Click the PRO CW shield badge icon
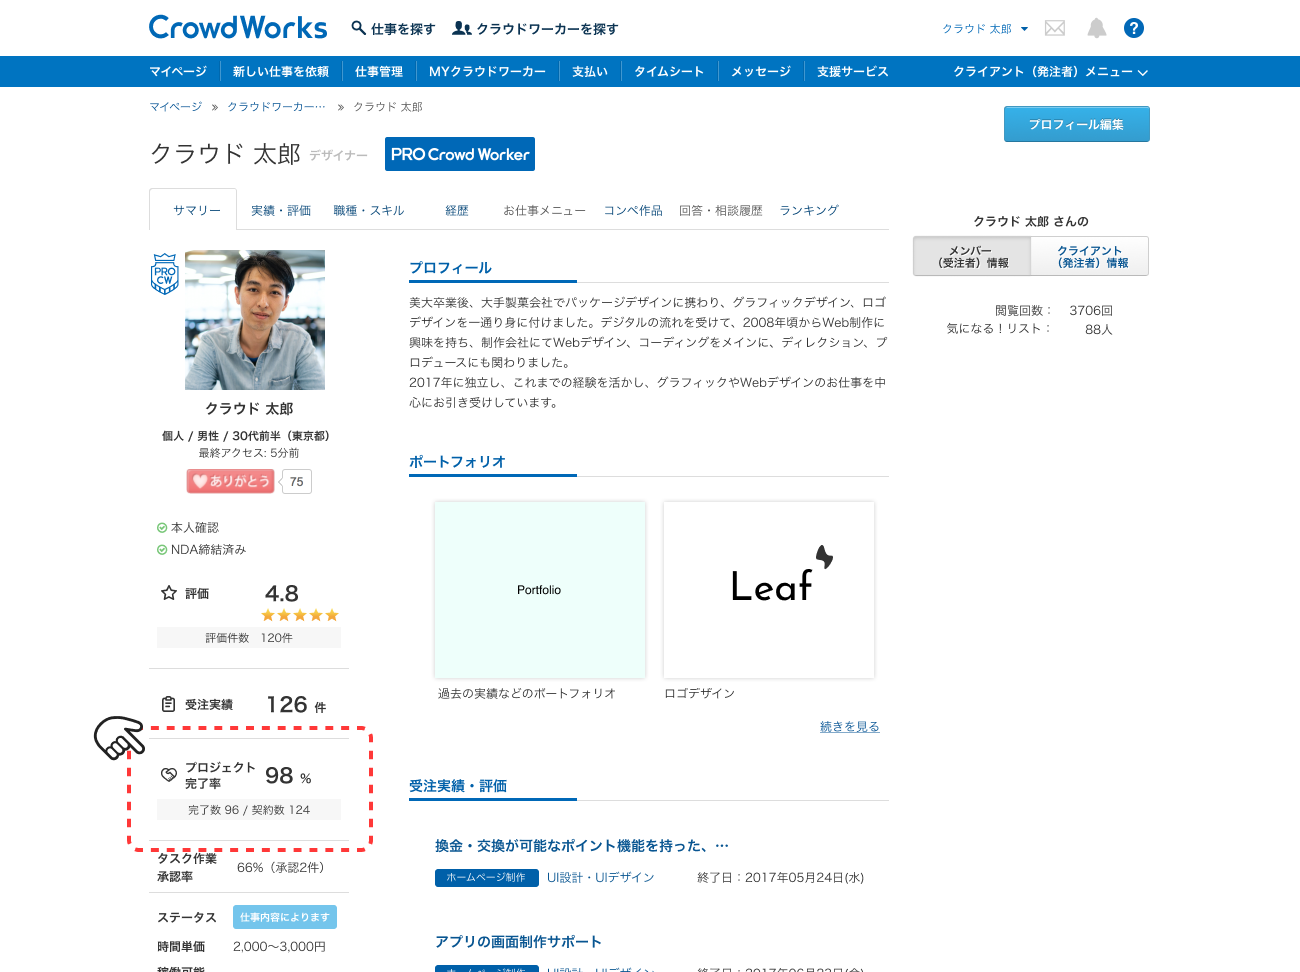The width and height of the screenshot is (1300, 972). click(x=164, y=274)
